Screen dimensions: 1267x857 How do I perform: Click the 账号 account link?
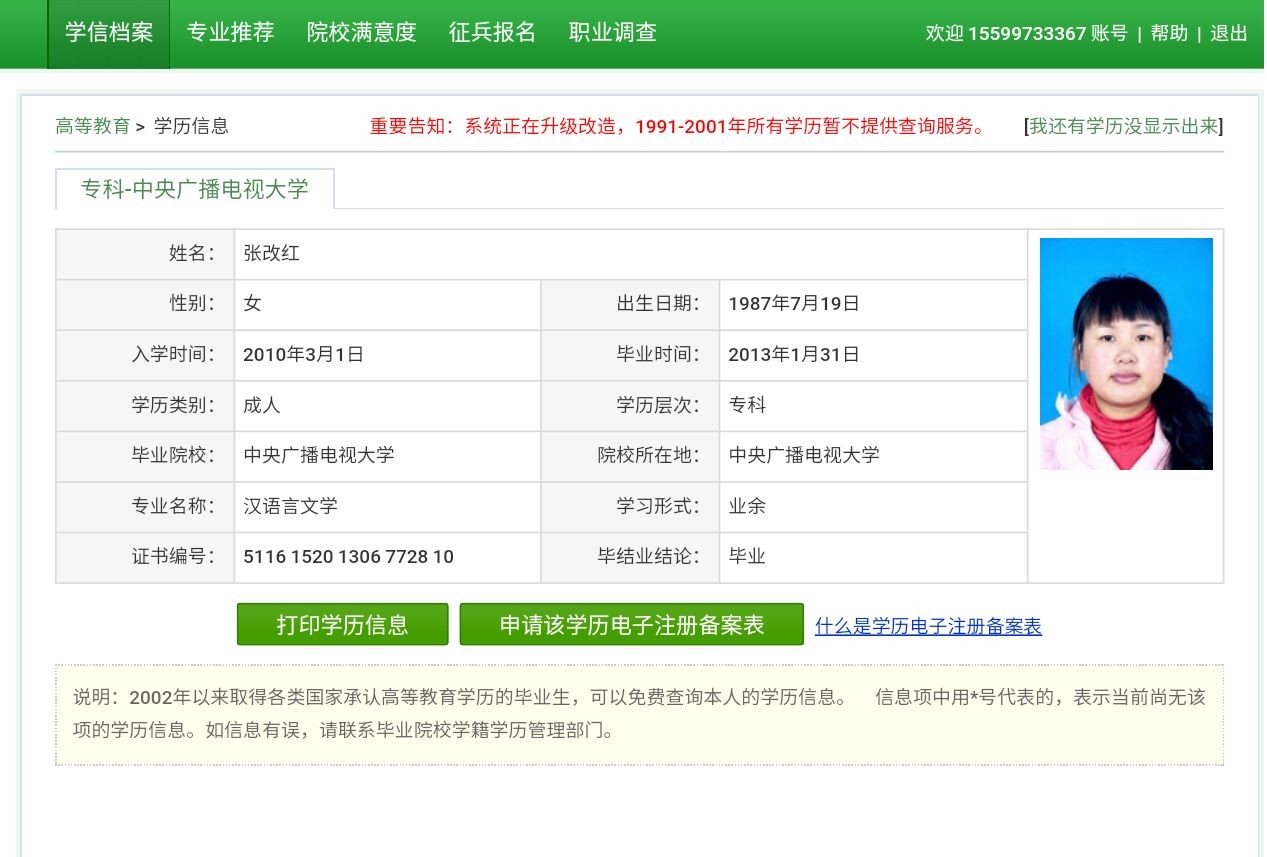pos(1109,33)
